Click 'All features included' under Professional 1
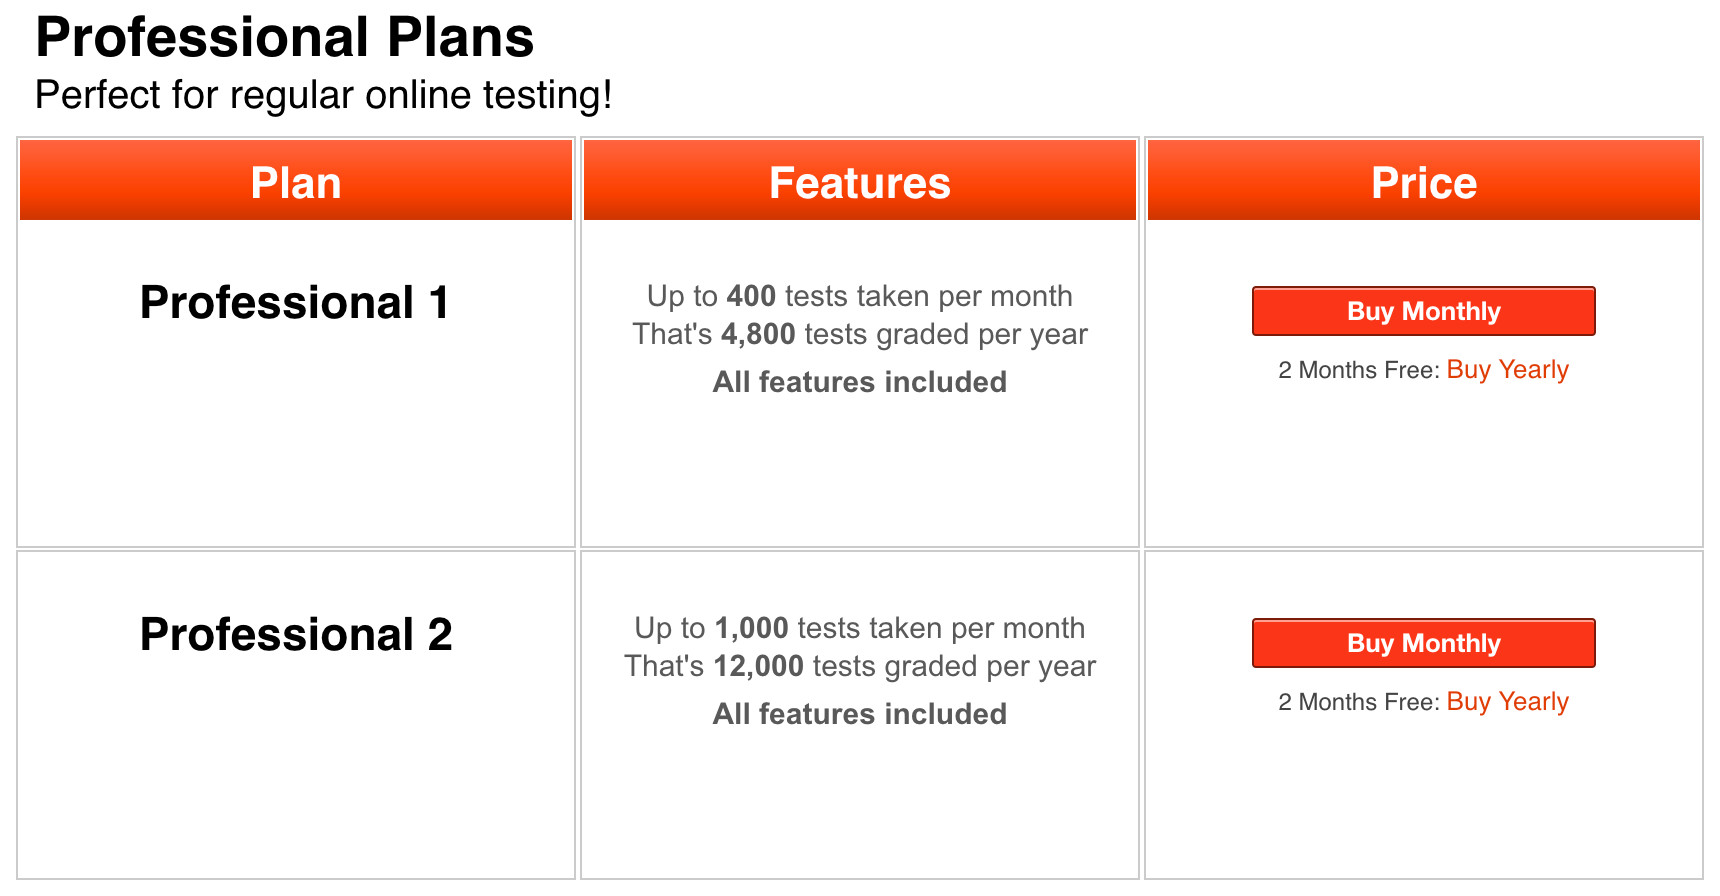1720x896 pixels. (859, 382)
